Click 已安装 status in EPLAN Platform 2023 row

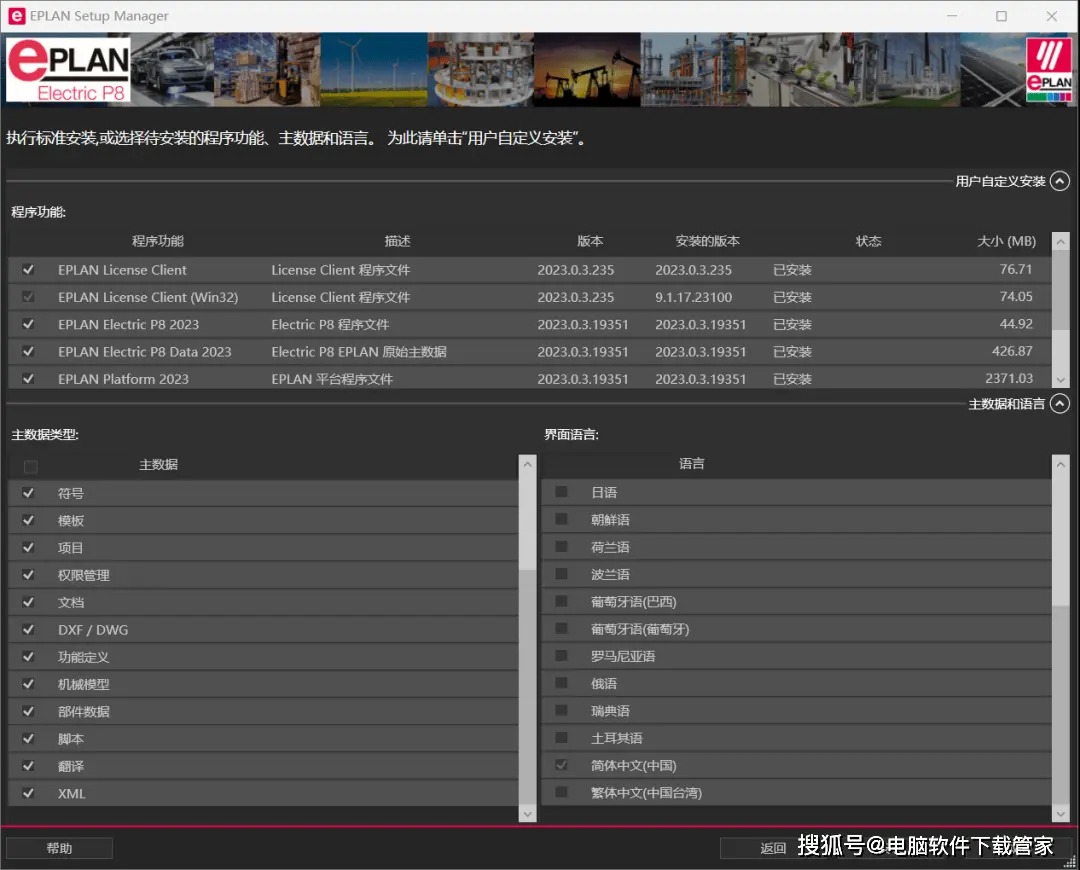point(792,379)
